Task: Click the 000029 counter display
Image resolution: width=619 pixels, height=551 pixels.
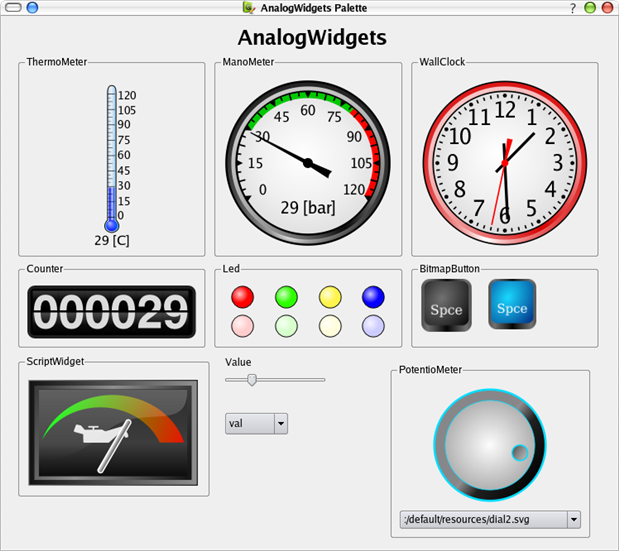Action: (x=111, y=311)
